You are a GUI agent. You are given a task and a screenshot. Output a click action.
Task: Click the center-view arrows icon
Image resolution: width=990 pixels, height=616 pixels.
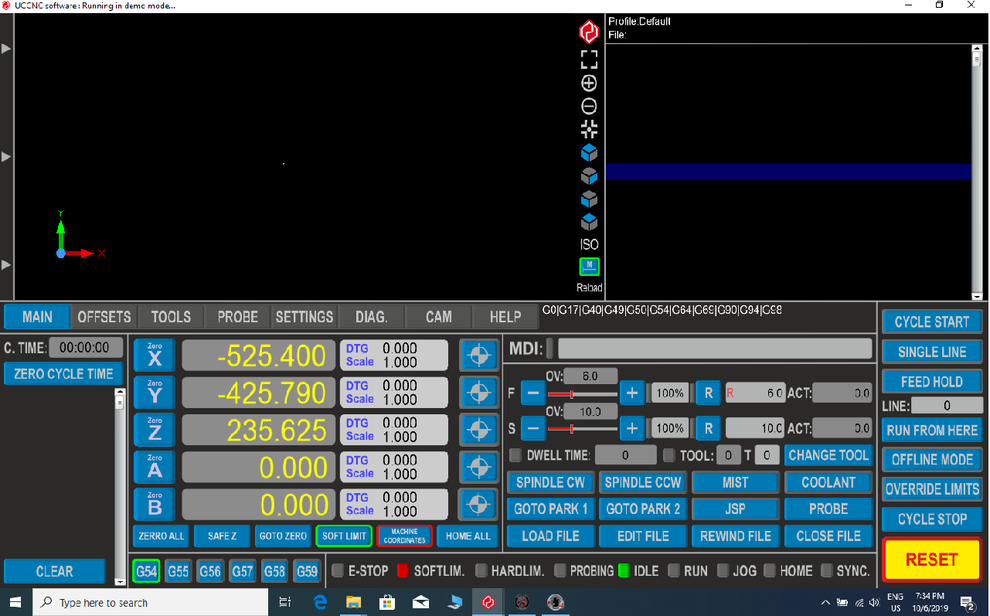(x=589, y=129)
